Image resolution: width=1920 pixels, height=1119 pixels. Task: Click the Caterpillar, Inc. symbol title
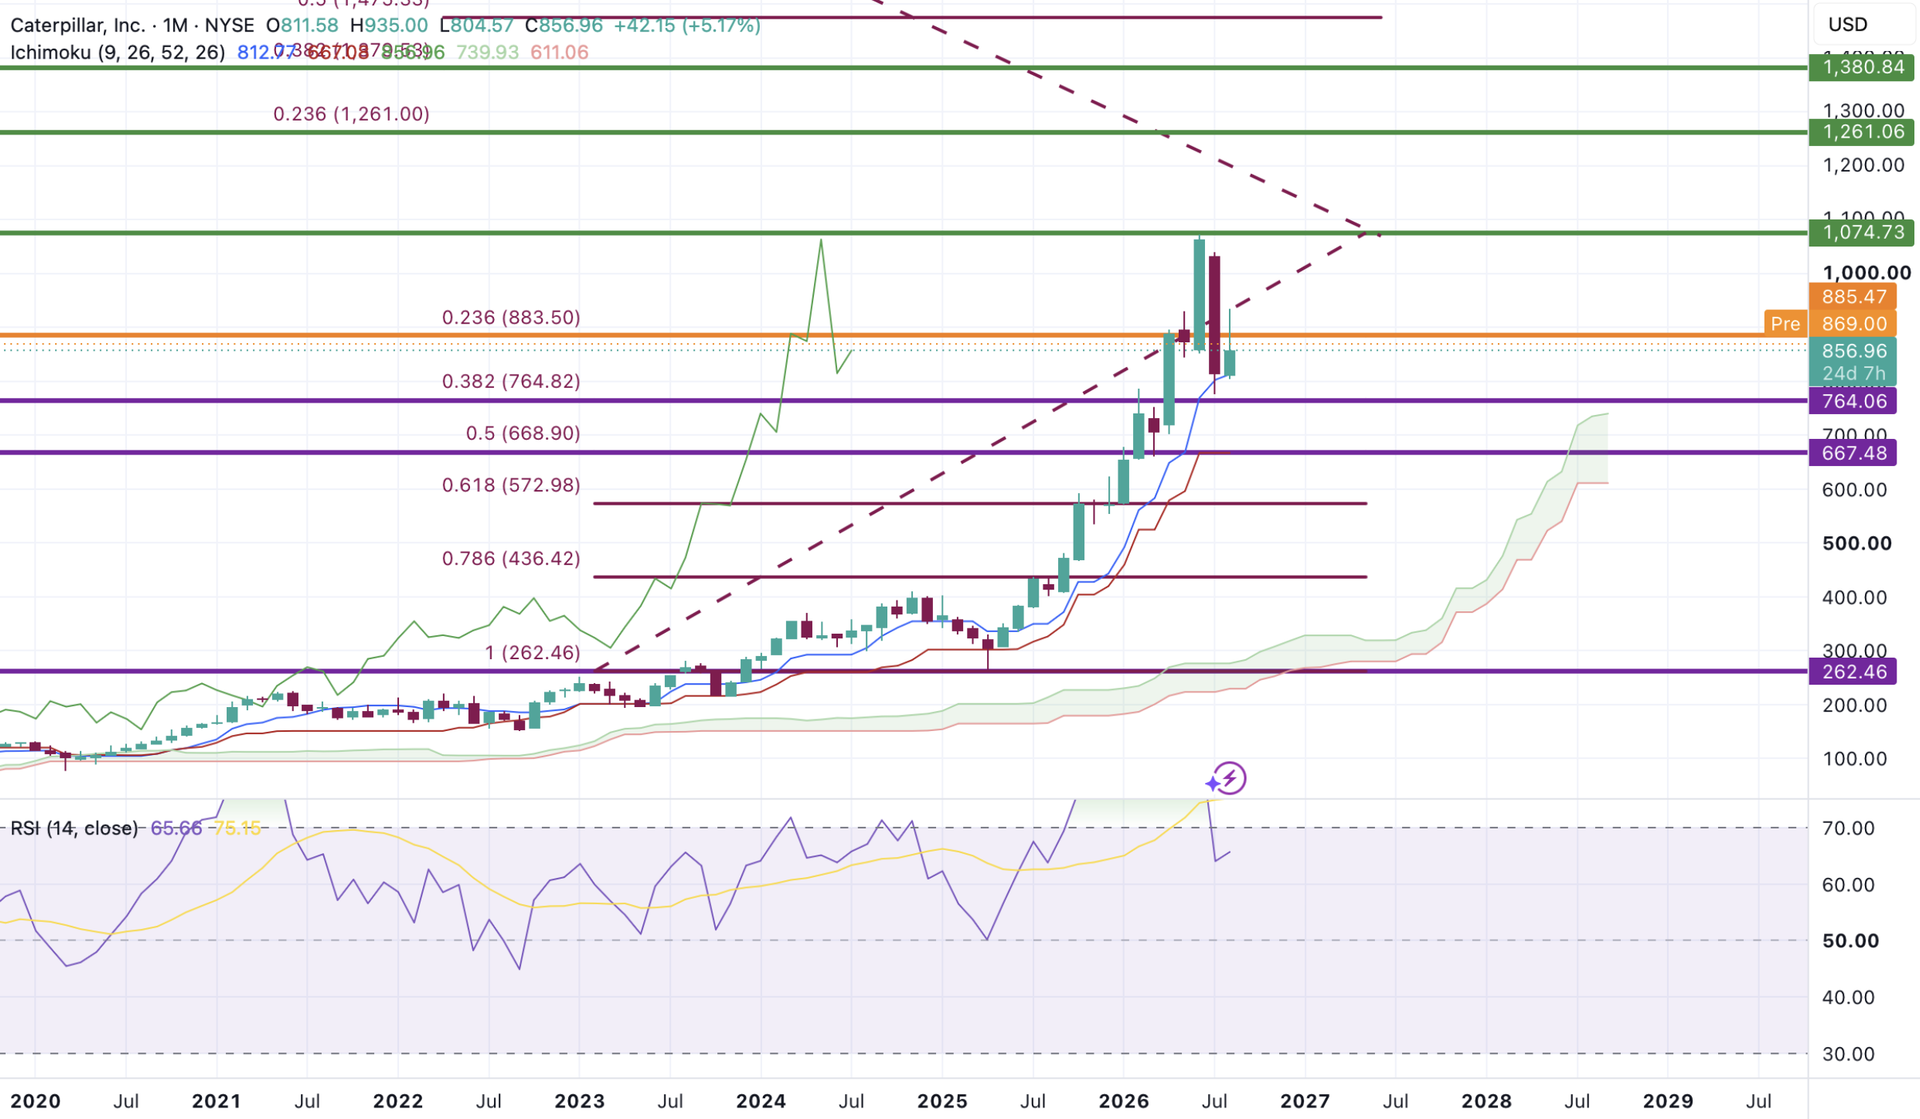pyautogui.click(x=78, y=25)
